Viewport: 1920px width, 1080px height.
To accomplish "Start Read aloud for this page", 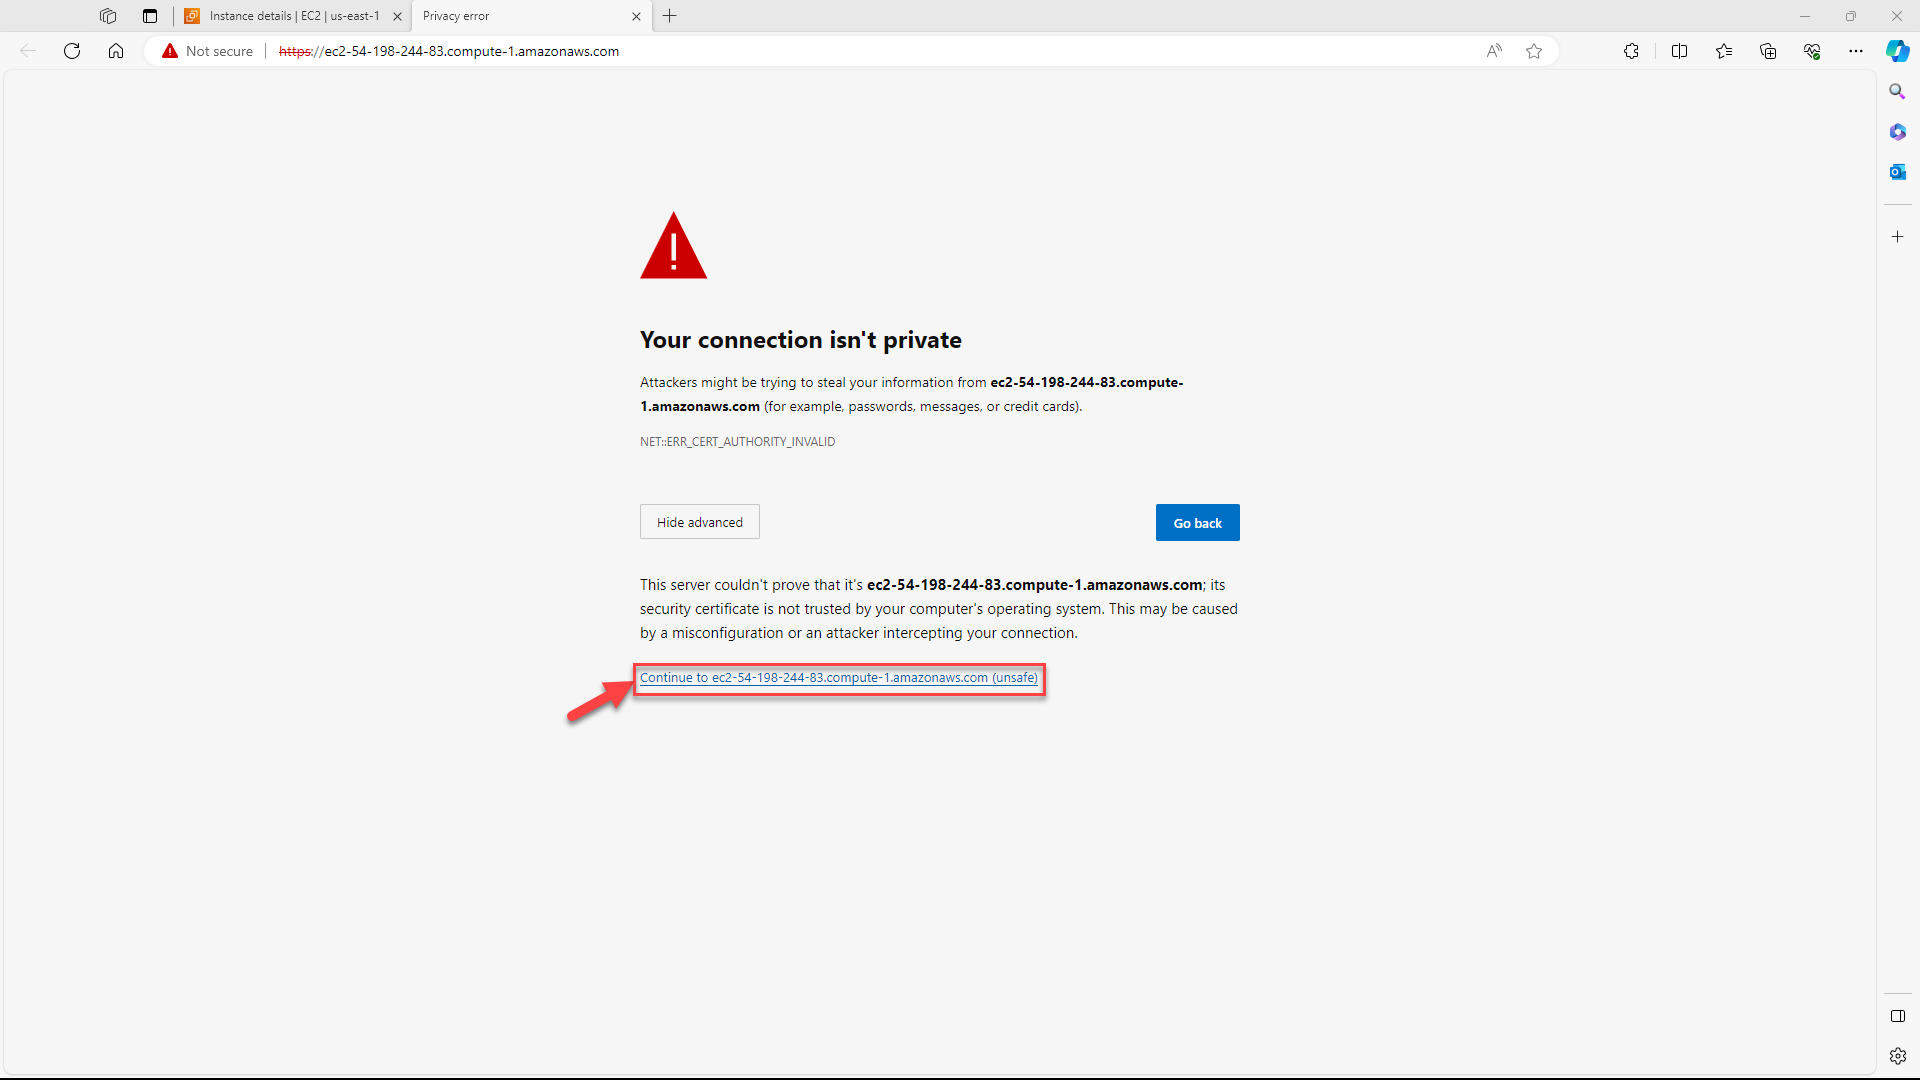I will 1494,51.
